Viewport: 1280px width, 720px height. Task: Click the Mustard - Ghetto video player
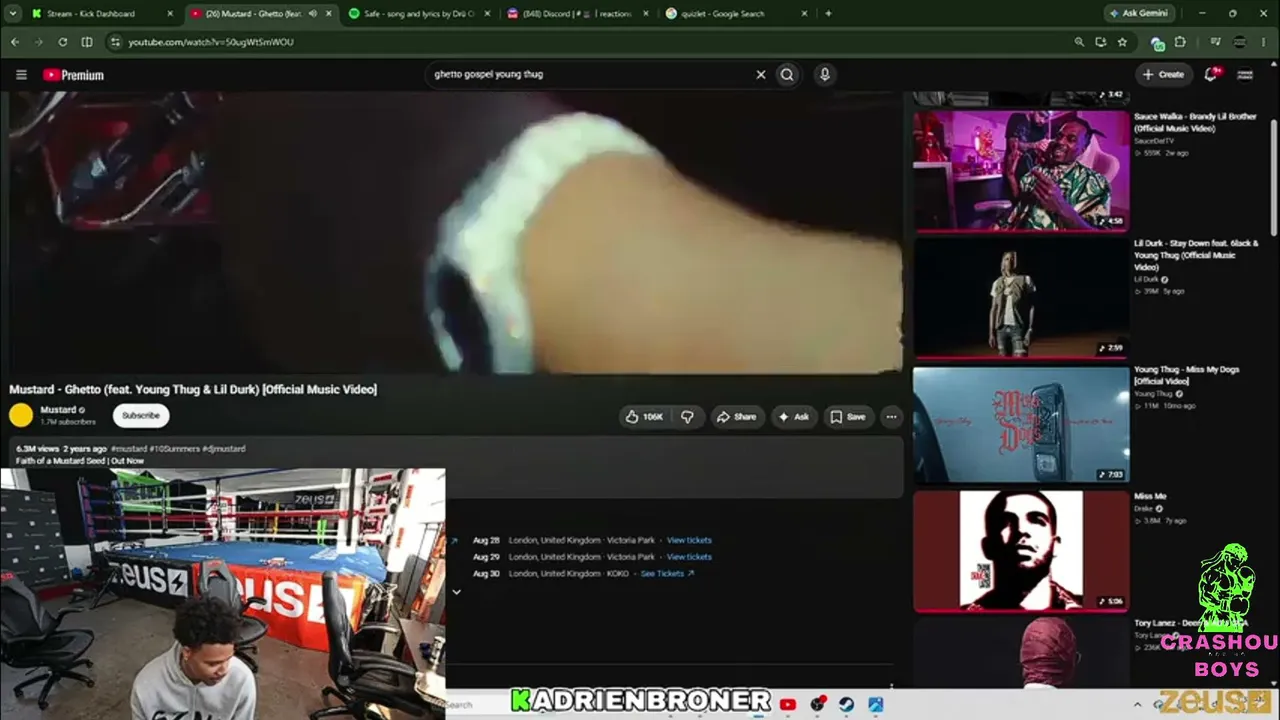click(x=455, y=232)
